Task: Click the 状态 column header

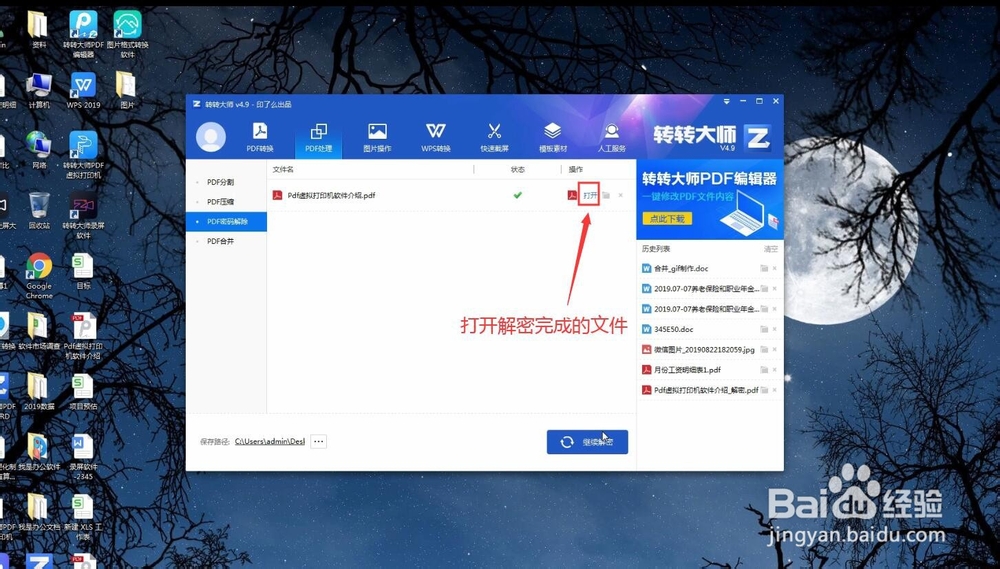Action: coord(517,170)
